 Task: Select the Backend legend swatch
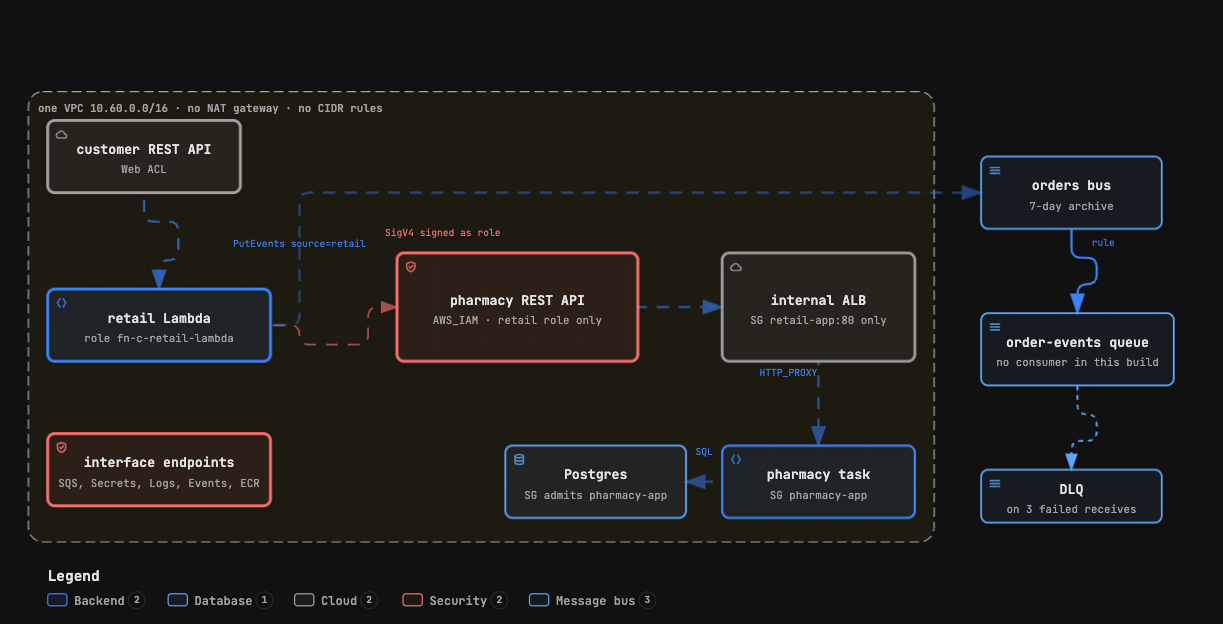pos(57,600)
